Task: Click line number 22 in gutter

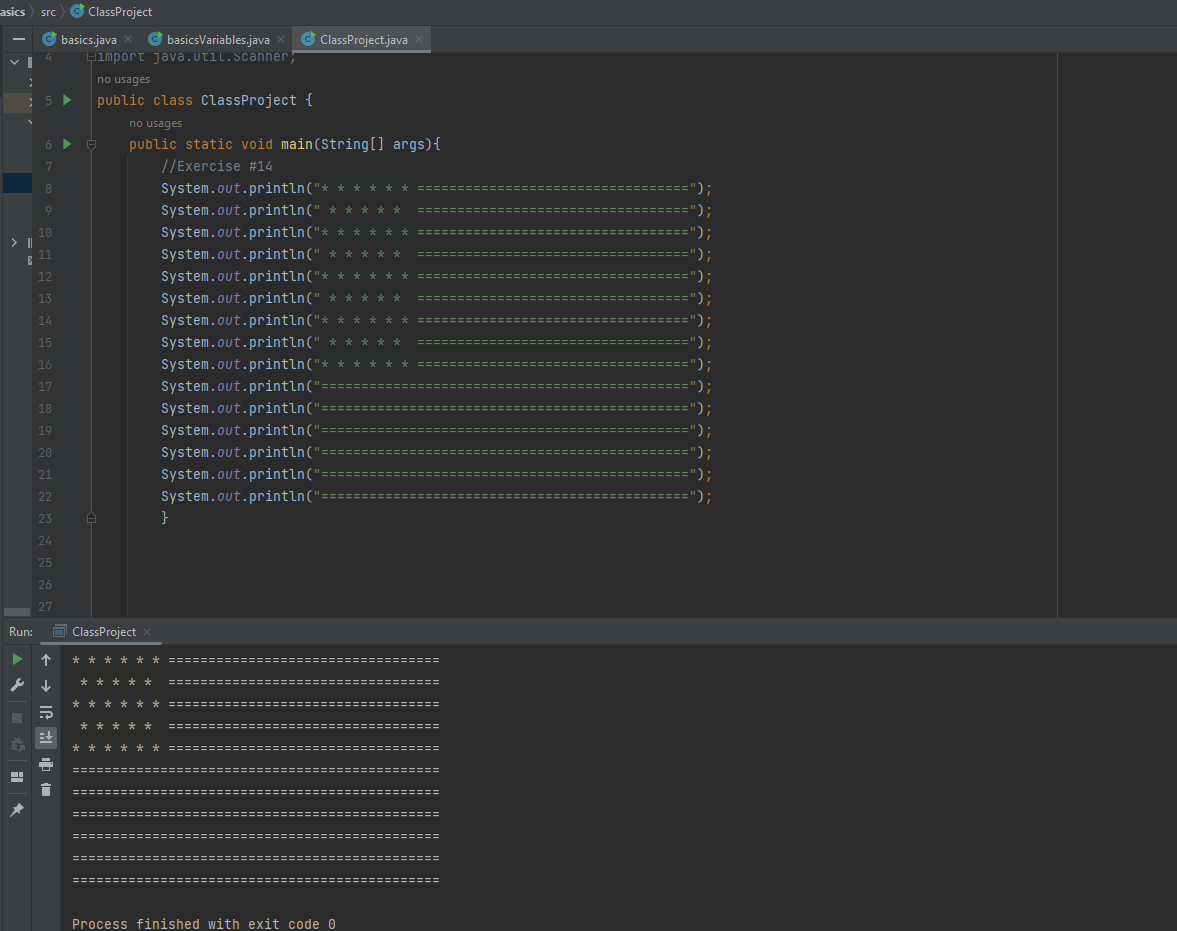Action: 45,497
